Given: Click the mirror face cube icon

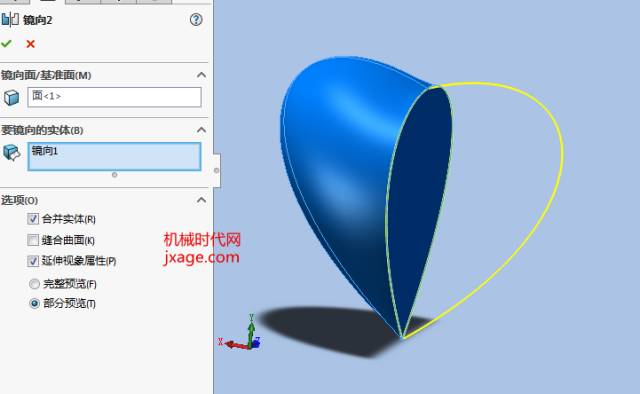Looking at the screenshot, I should tap(11, 98).
